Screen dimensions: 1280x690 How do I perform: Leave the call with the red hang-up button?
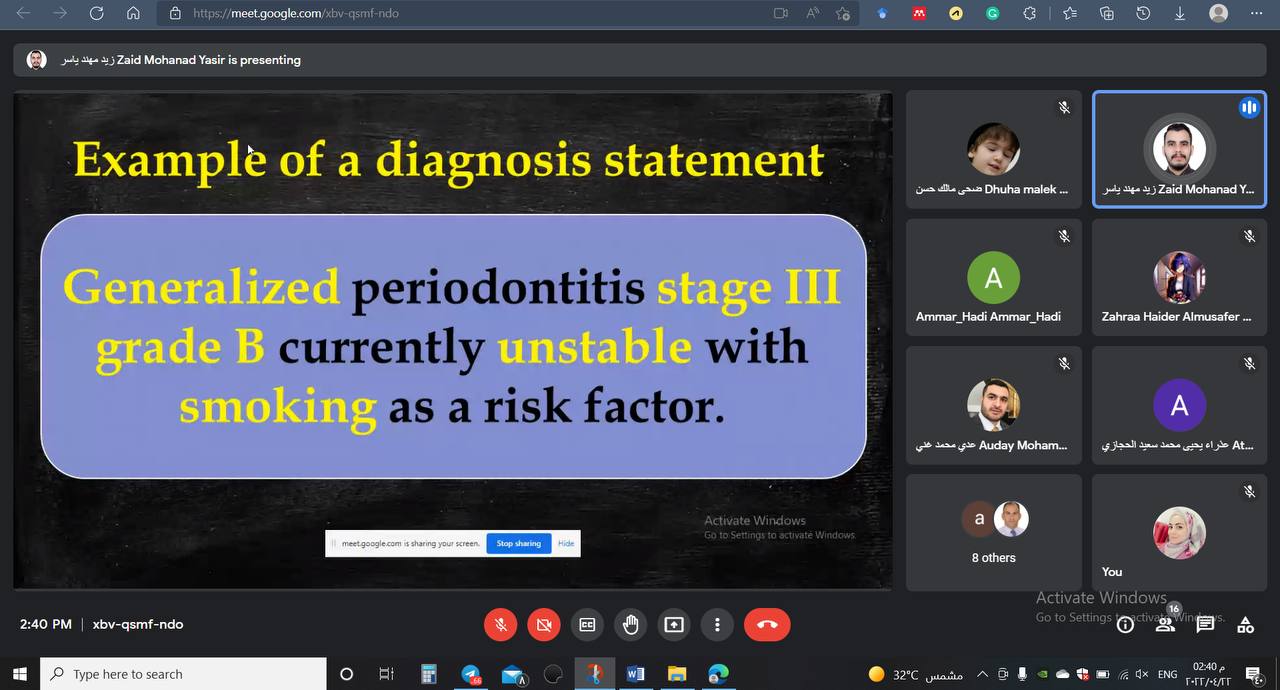767,625
